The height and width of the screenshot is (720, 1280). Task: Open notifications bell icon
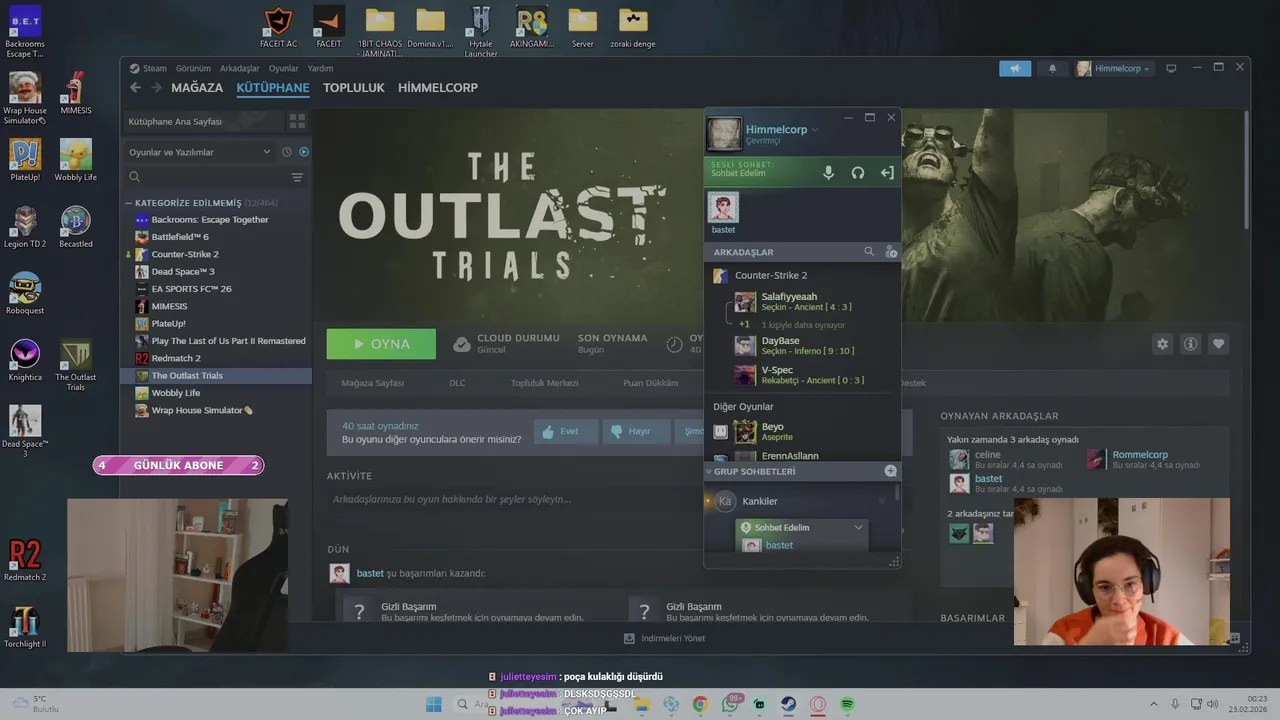(x=1052, y=69)
